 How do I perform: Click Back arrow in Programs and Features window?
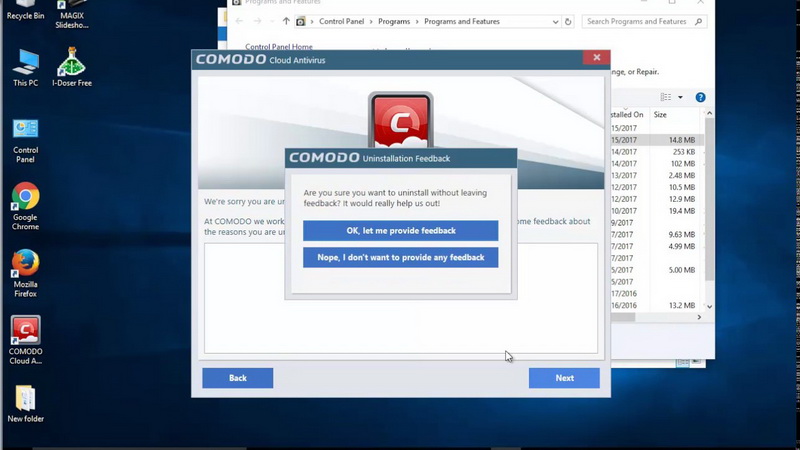239,21
